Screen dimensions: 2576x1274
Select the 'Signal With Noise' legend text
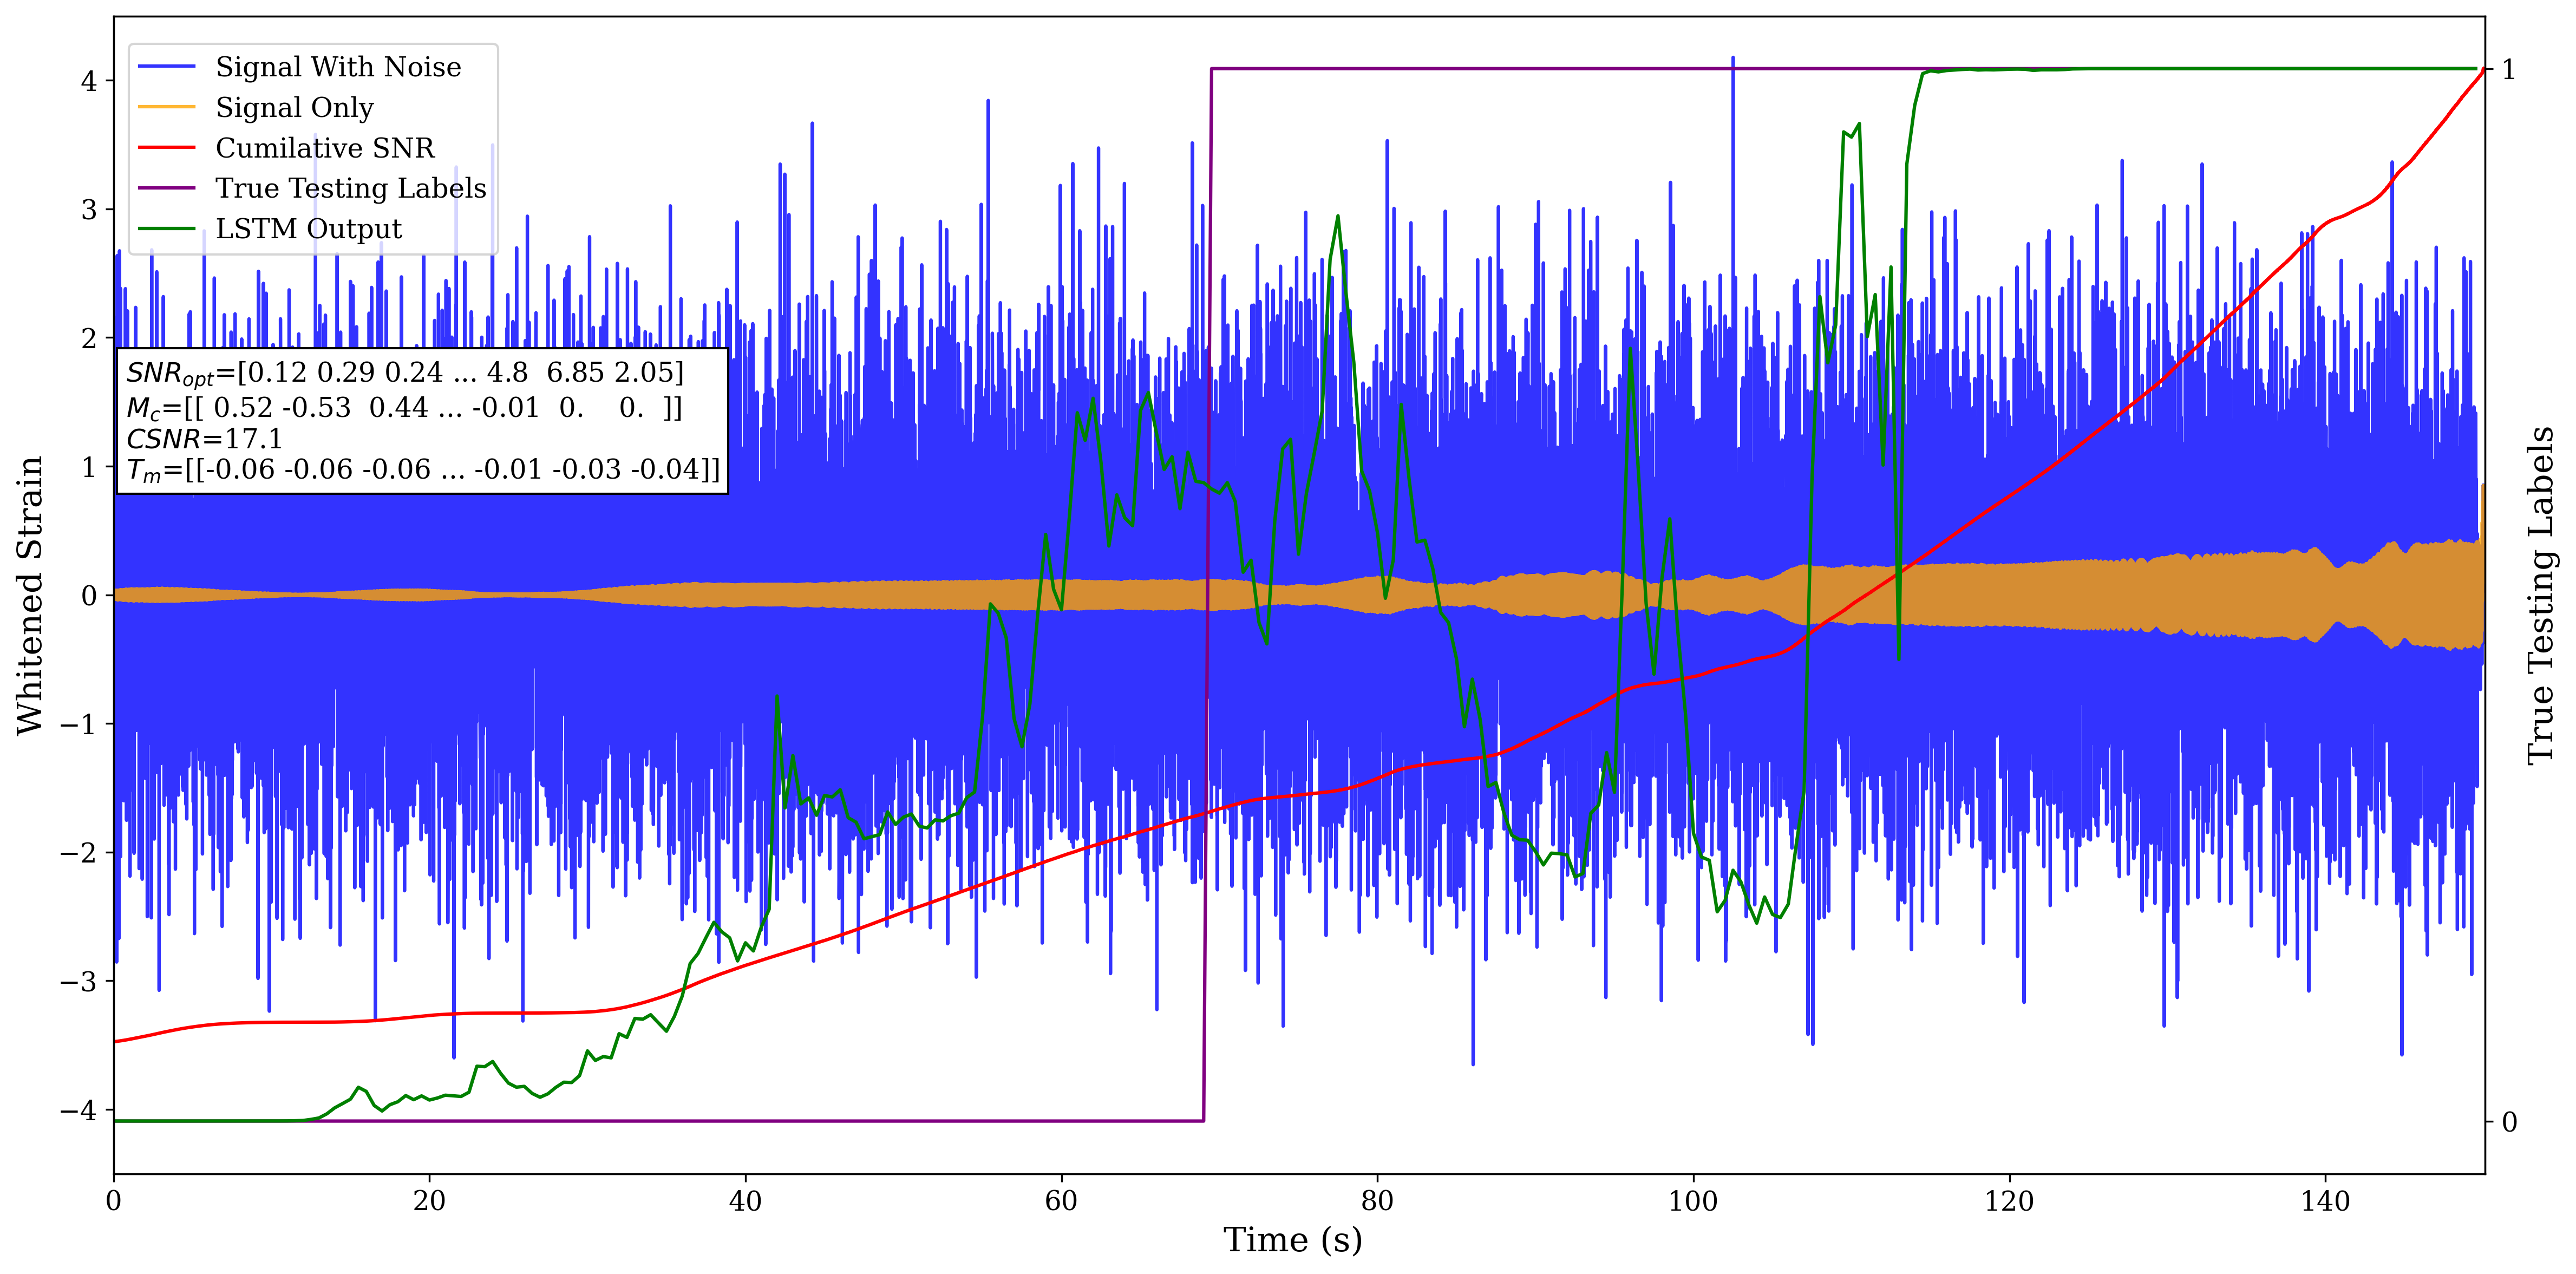point(338,67)
